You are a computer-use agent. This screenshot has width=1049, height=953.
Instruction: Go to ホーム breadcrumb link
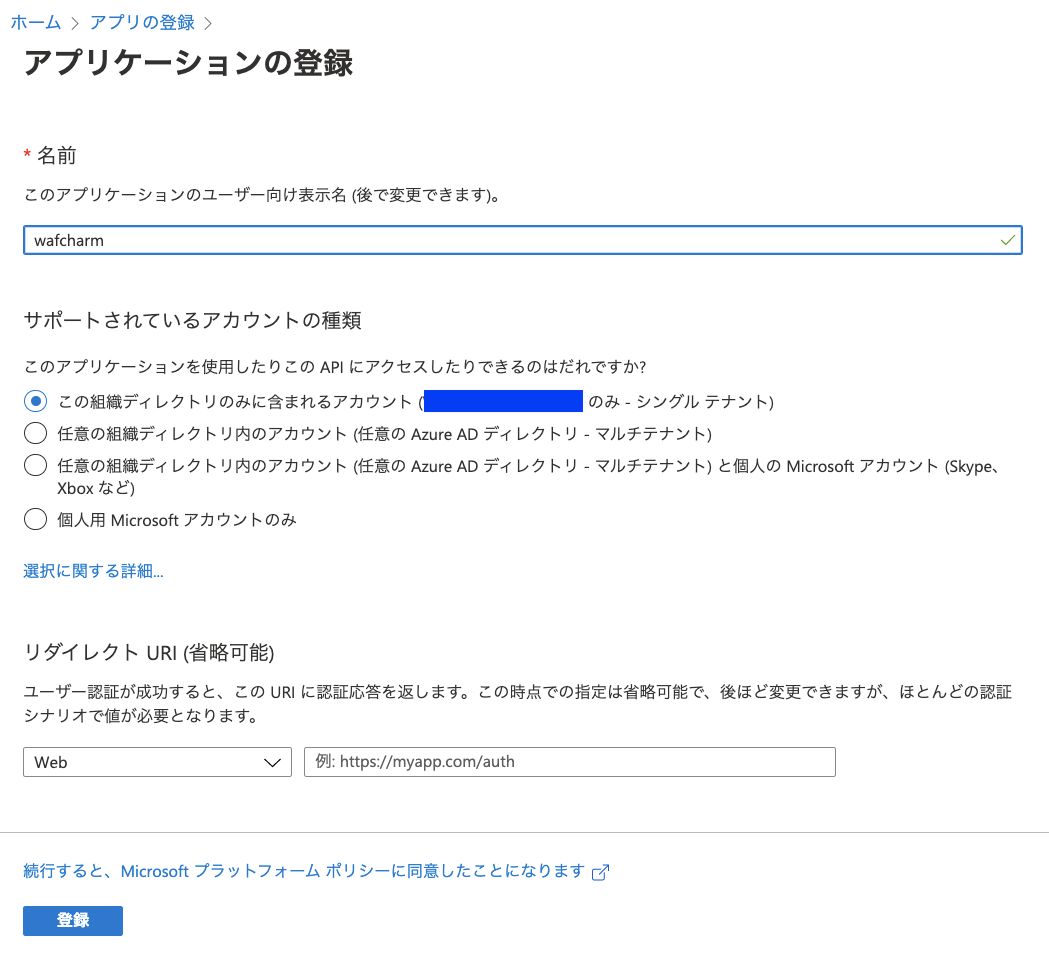36,23
